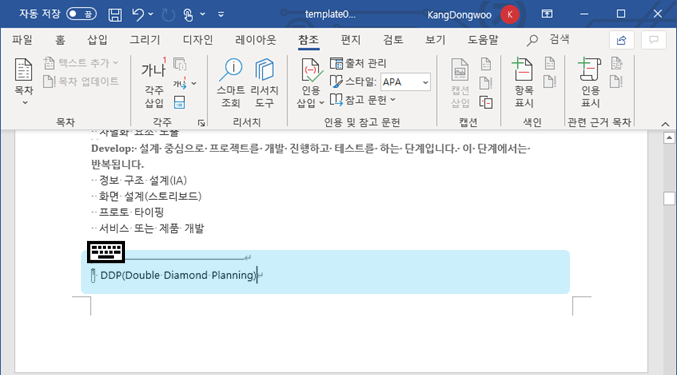Open the undo history dropdown arrow
Image resolution: width=677 pixels, height=375 pixels.
(x=151, y=15)
